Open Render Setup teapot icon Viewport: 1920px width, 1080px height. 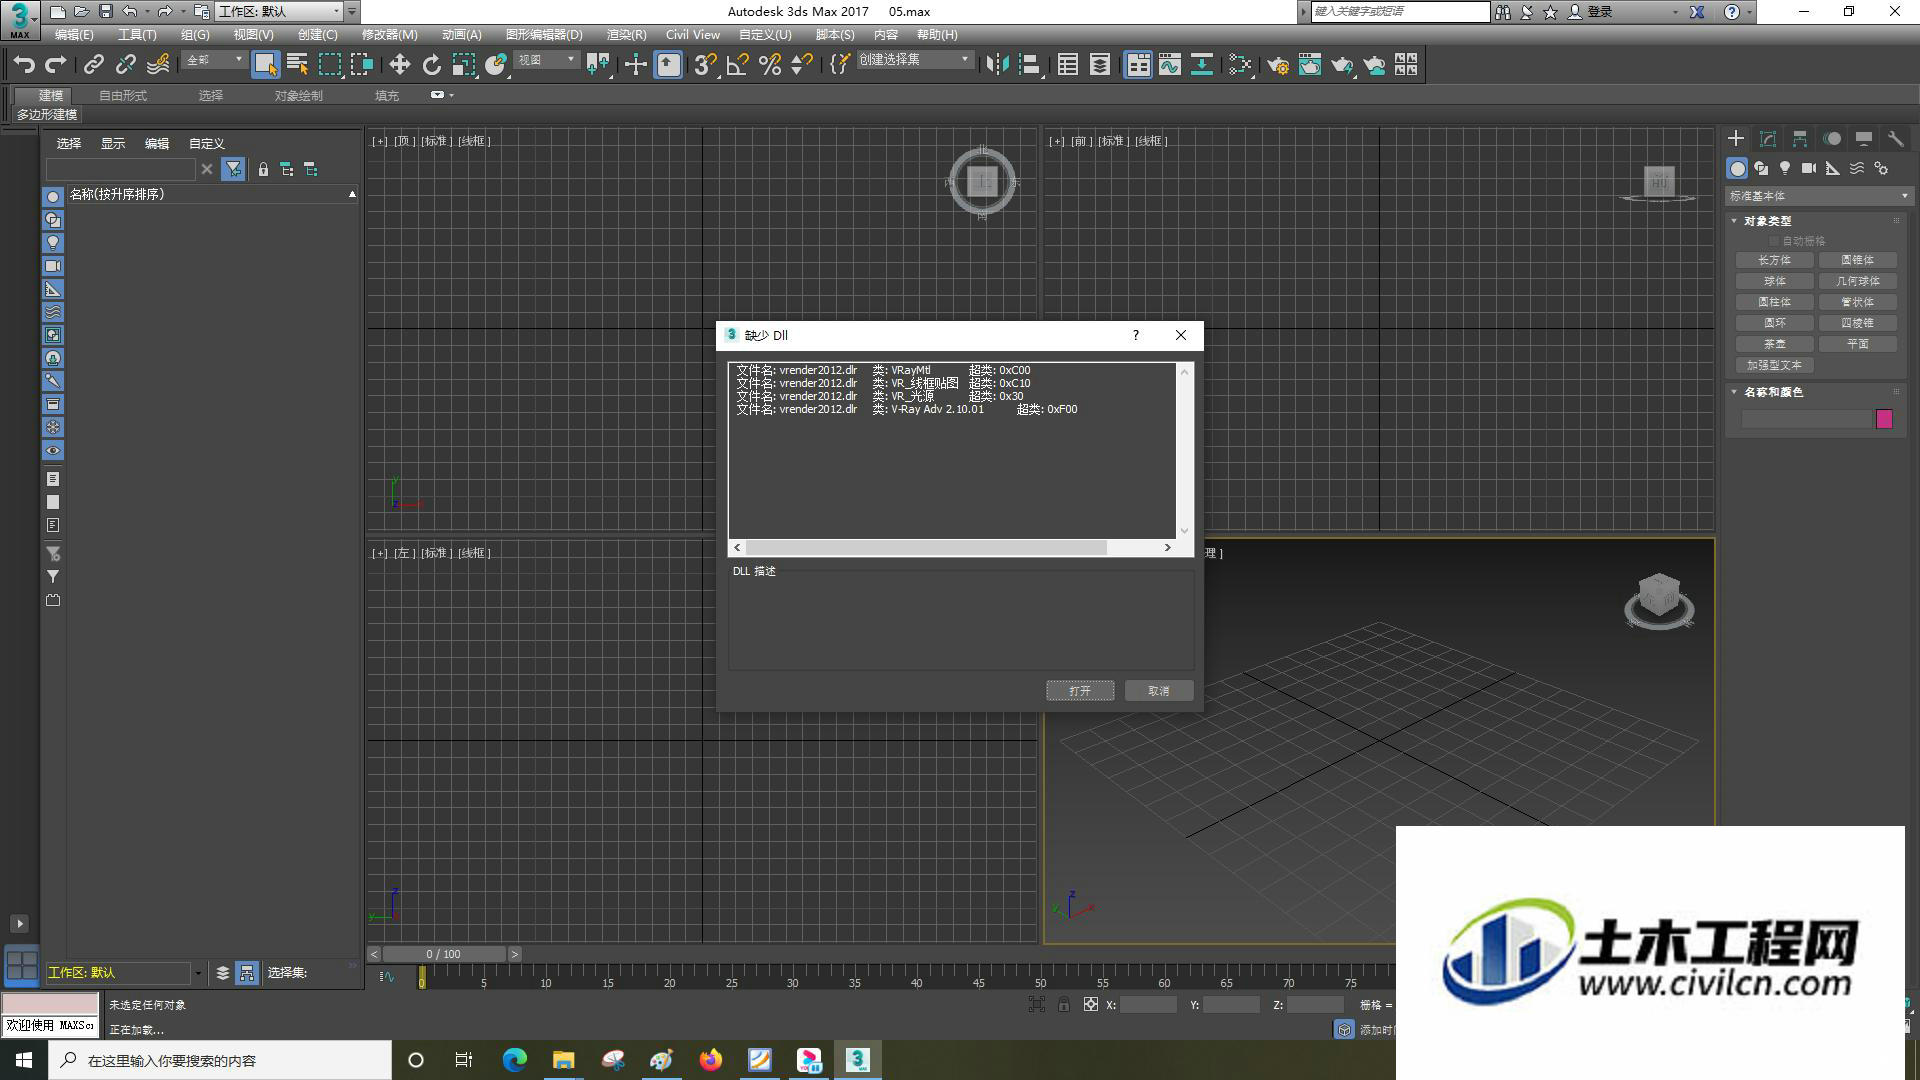point(1278,65)
